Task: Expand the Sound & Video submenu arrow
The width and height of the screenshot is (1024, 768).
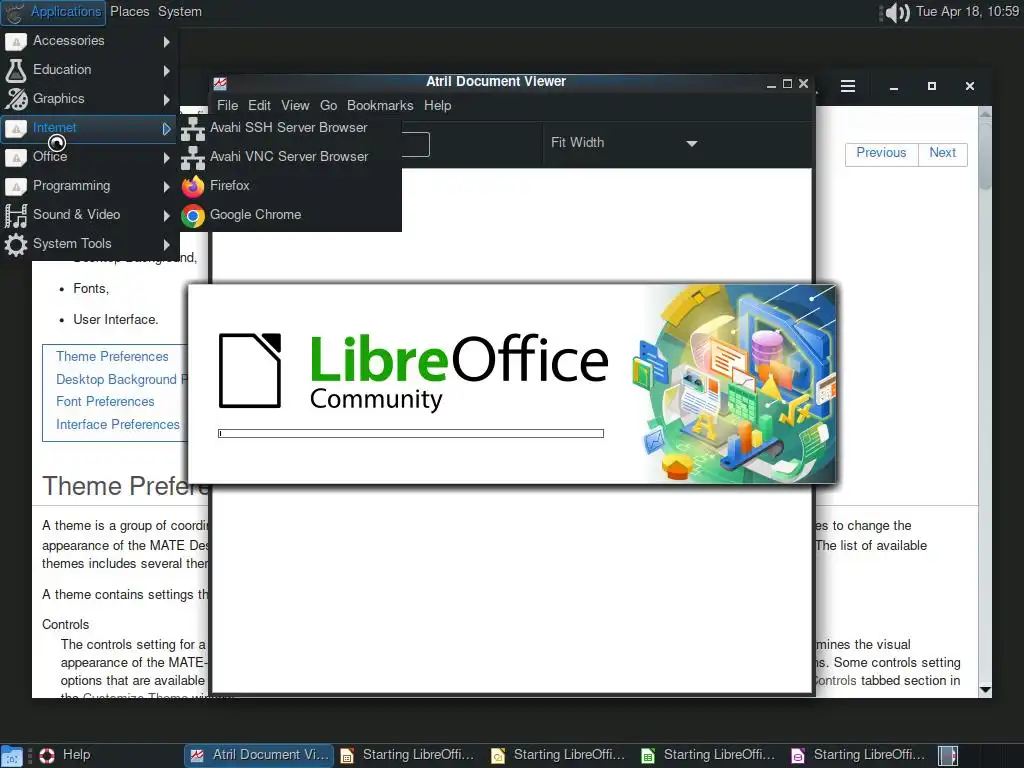Action: pos(167,215)
